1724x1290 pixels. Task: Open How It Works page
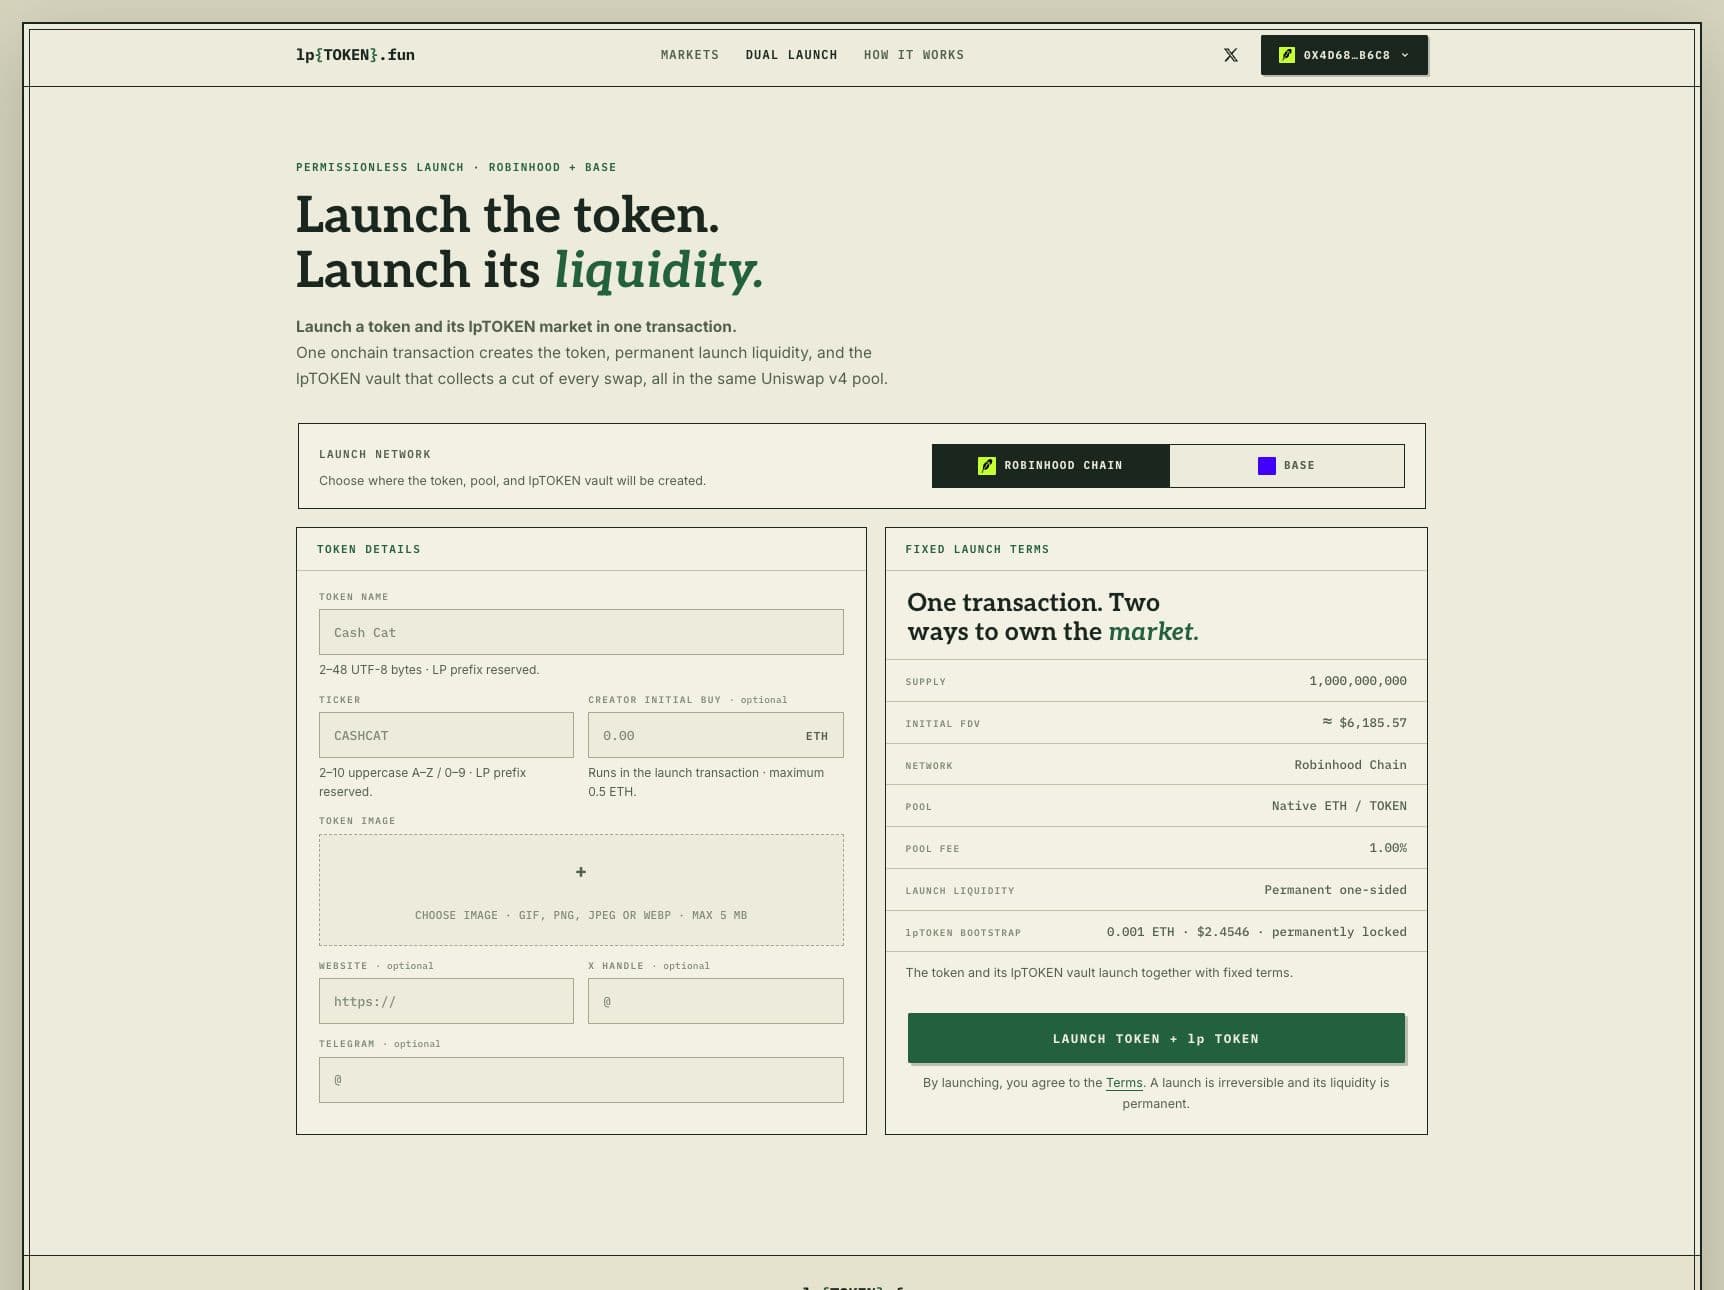tap(914, 55)
